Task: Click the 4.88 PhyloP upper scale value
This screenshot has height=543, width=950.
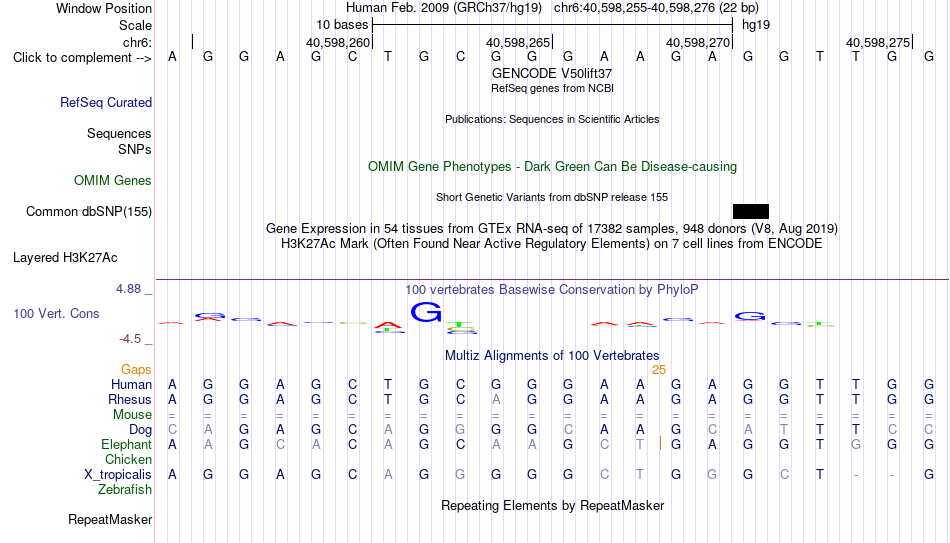Action: pyautogui.click(x=128, y=289)
